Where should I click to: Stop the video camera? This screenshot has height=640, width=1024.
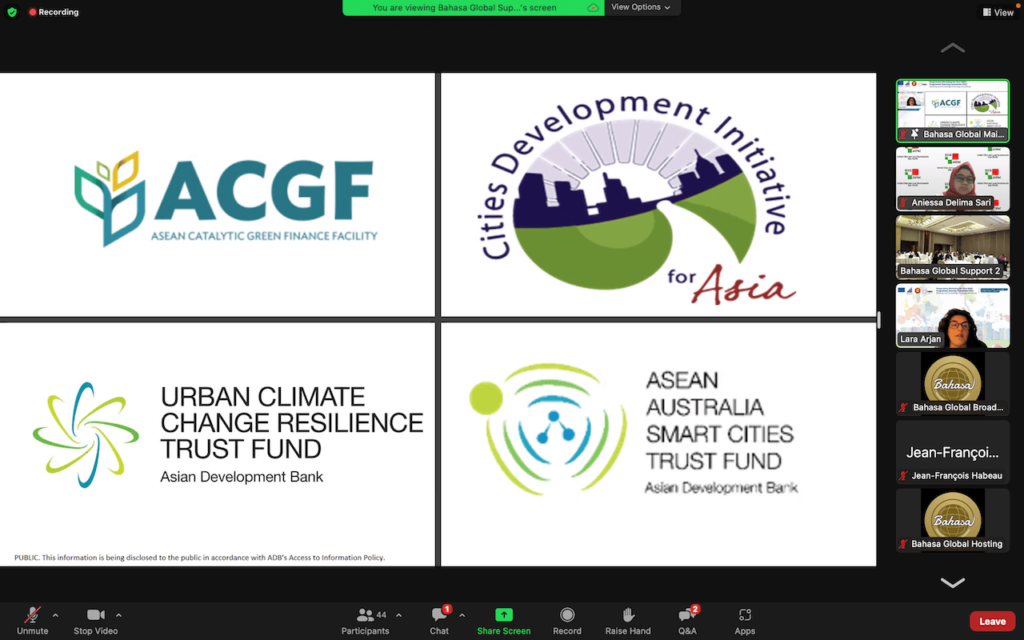pyautogui.click(x=95, y=620)
